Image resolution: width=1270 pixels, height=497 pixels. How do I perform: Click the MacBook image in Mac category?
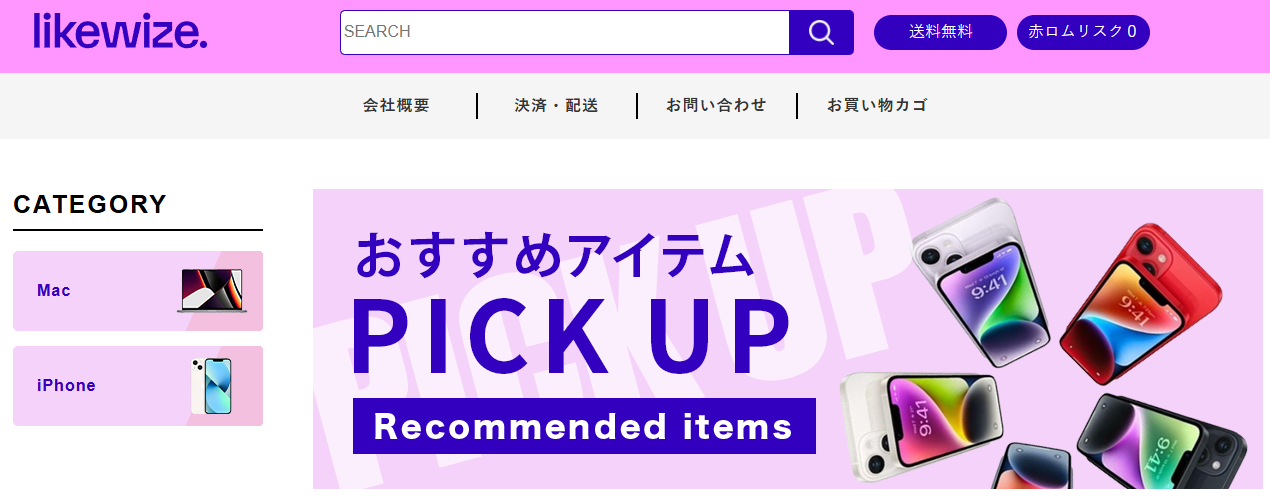click(212, 291)
